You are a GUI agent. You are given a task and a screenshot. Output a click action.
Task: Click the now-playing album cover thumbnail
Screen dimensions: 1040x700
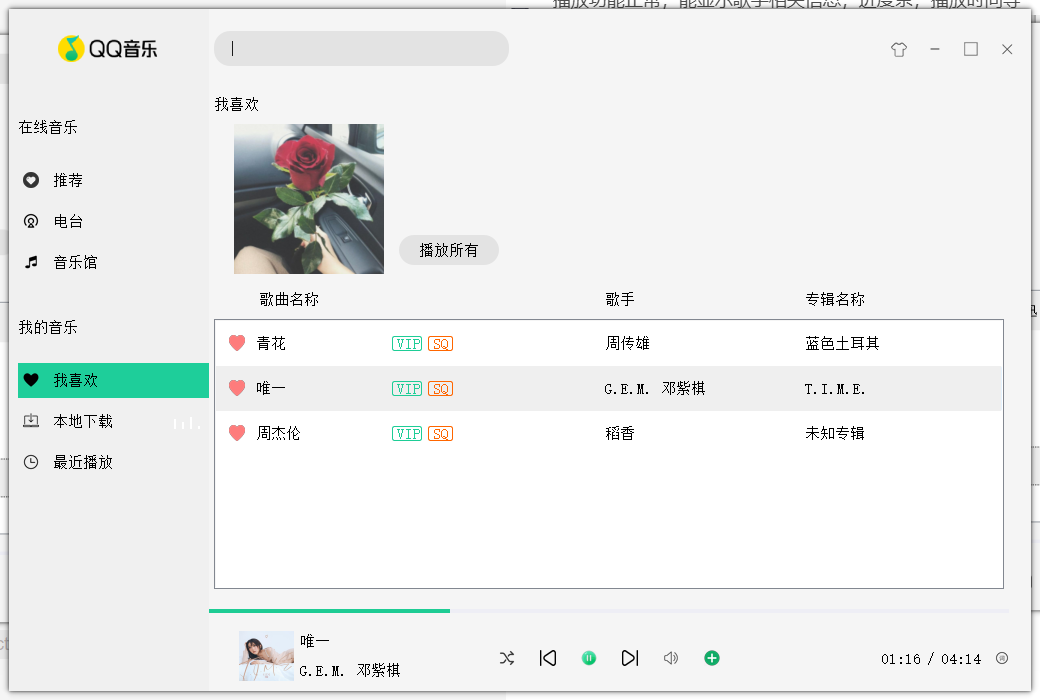[x=266, y=656]
